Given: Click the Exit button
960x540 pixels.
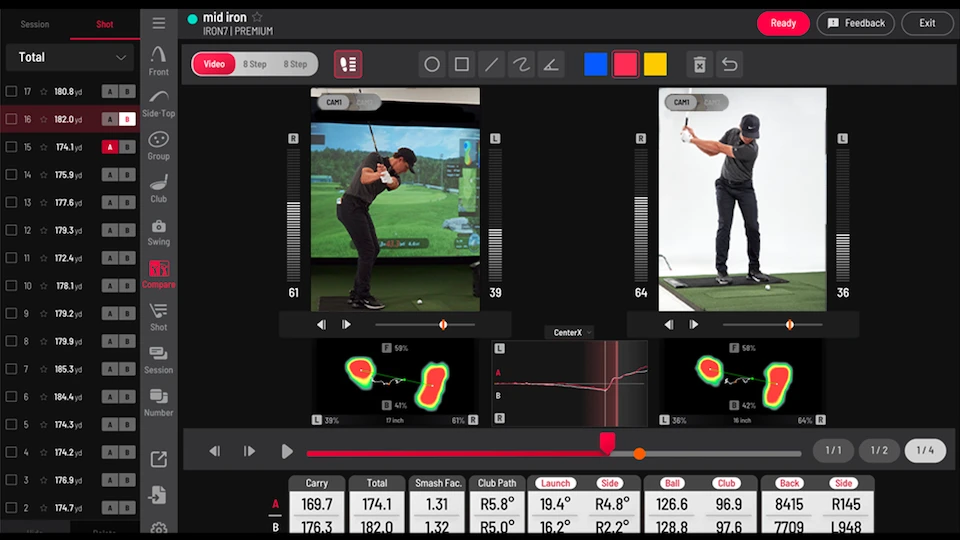Looking at the screenshot, I should pos(927,23).
